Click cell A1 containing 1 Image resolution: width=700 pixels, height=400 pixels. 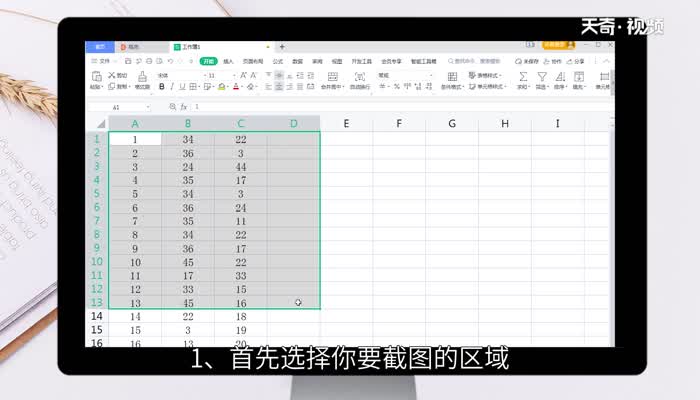click(x=135, y=139)
